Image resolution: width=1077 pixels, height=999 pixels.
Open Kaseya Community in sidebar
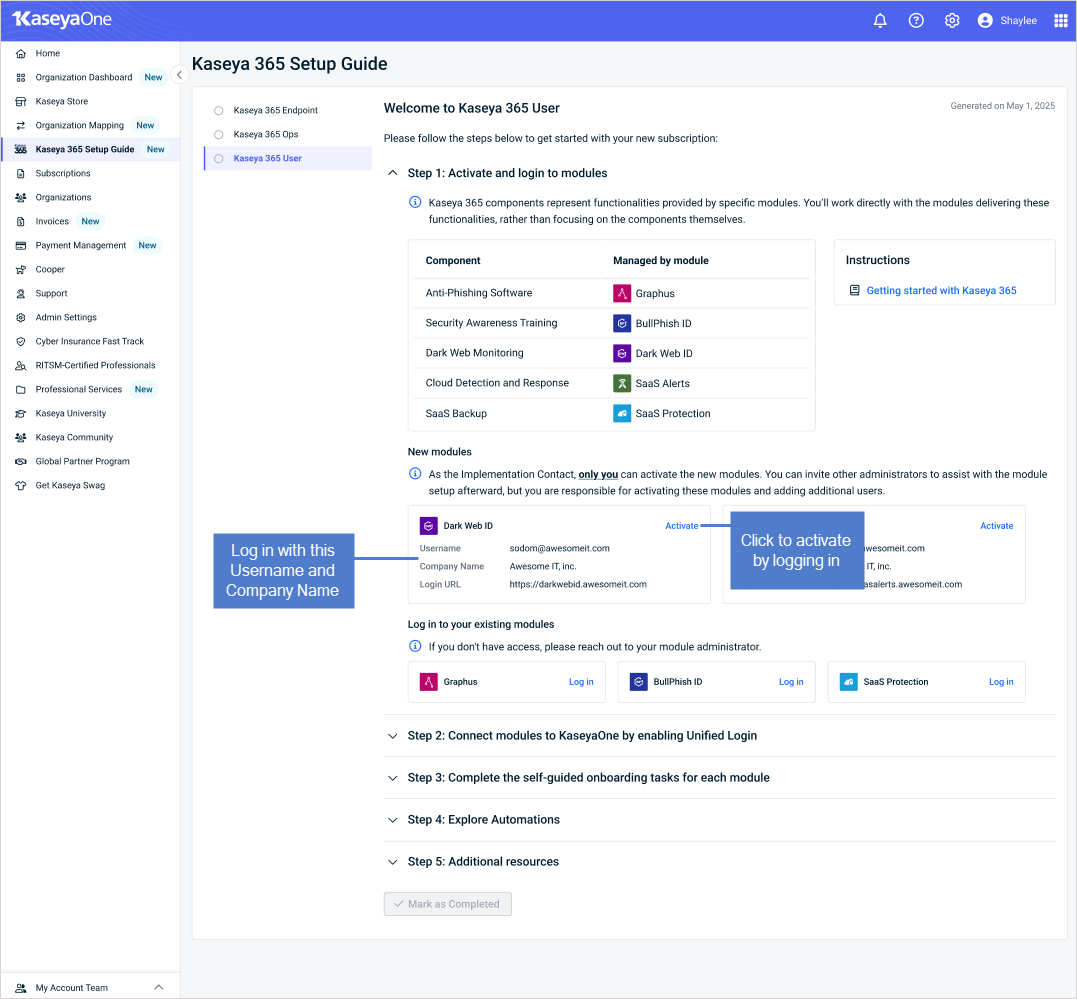coord(90,438)
